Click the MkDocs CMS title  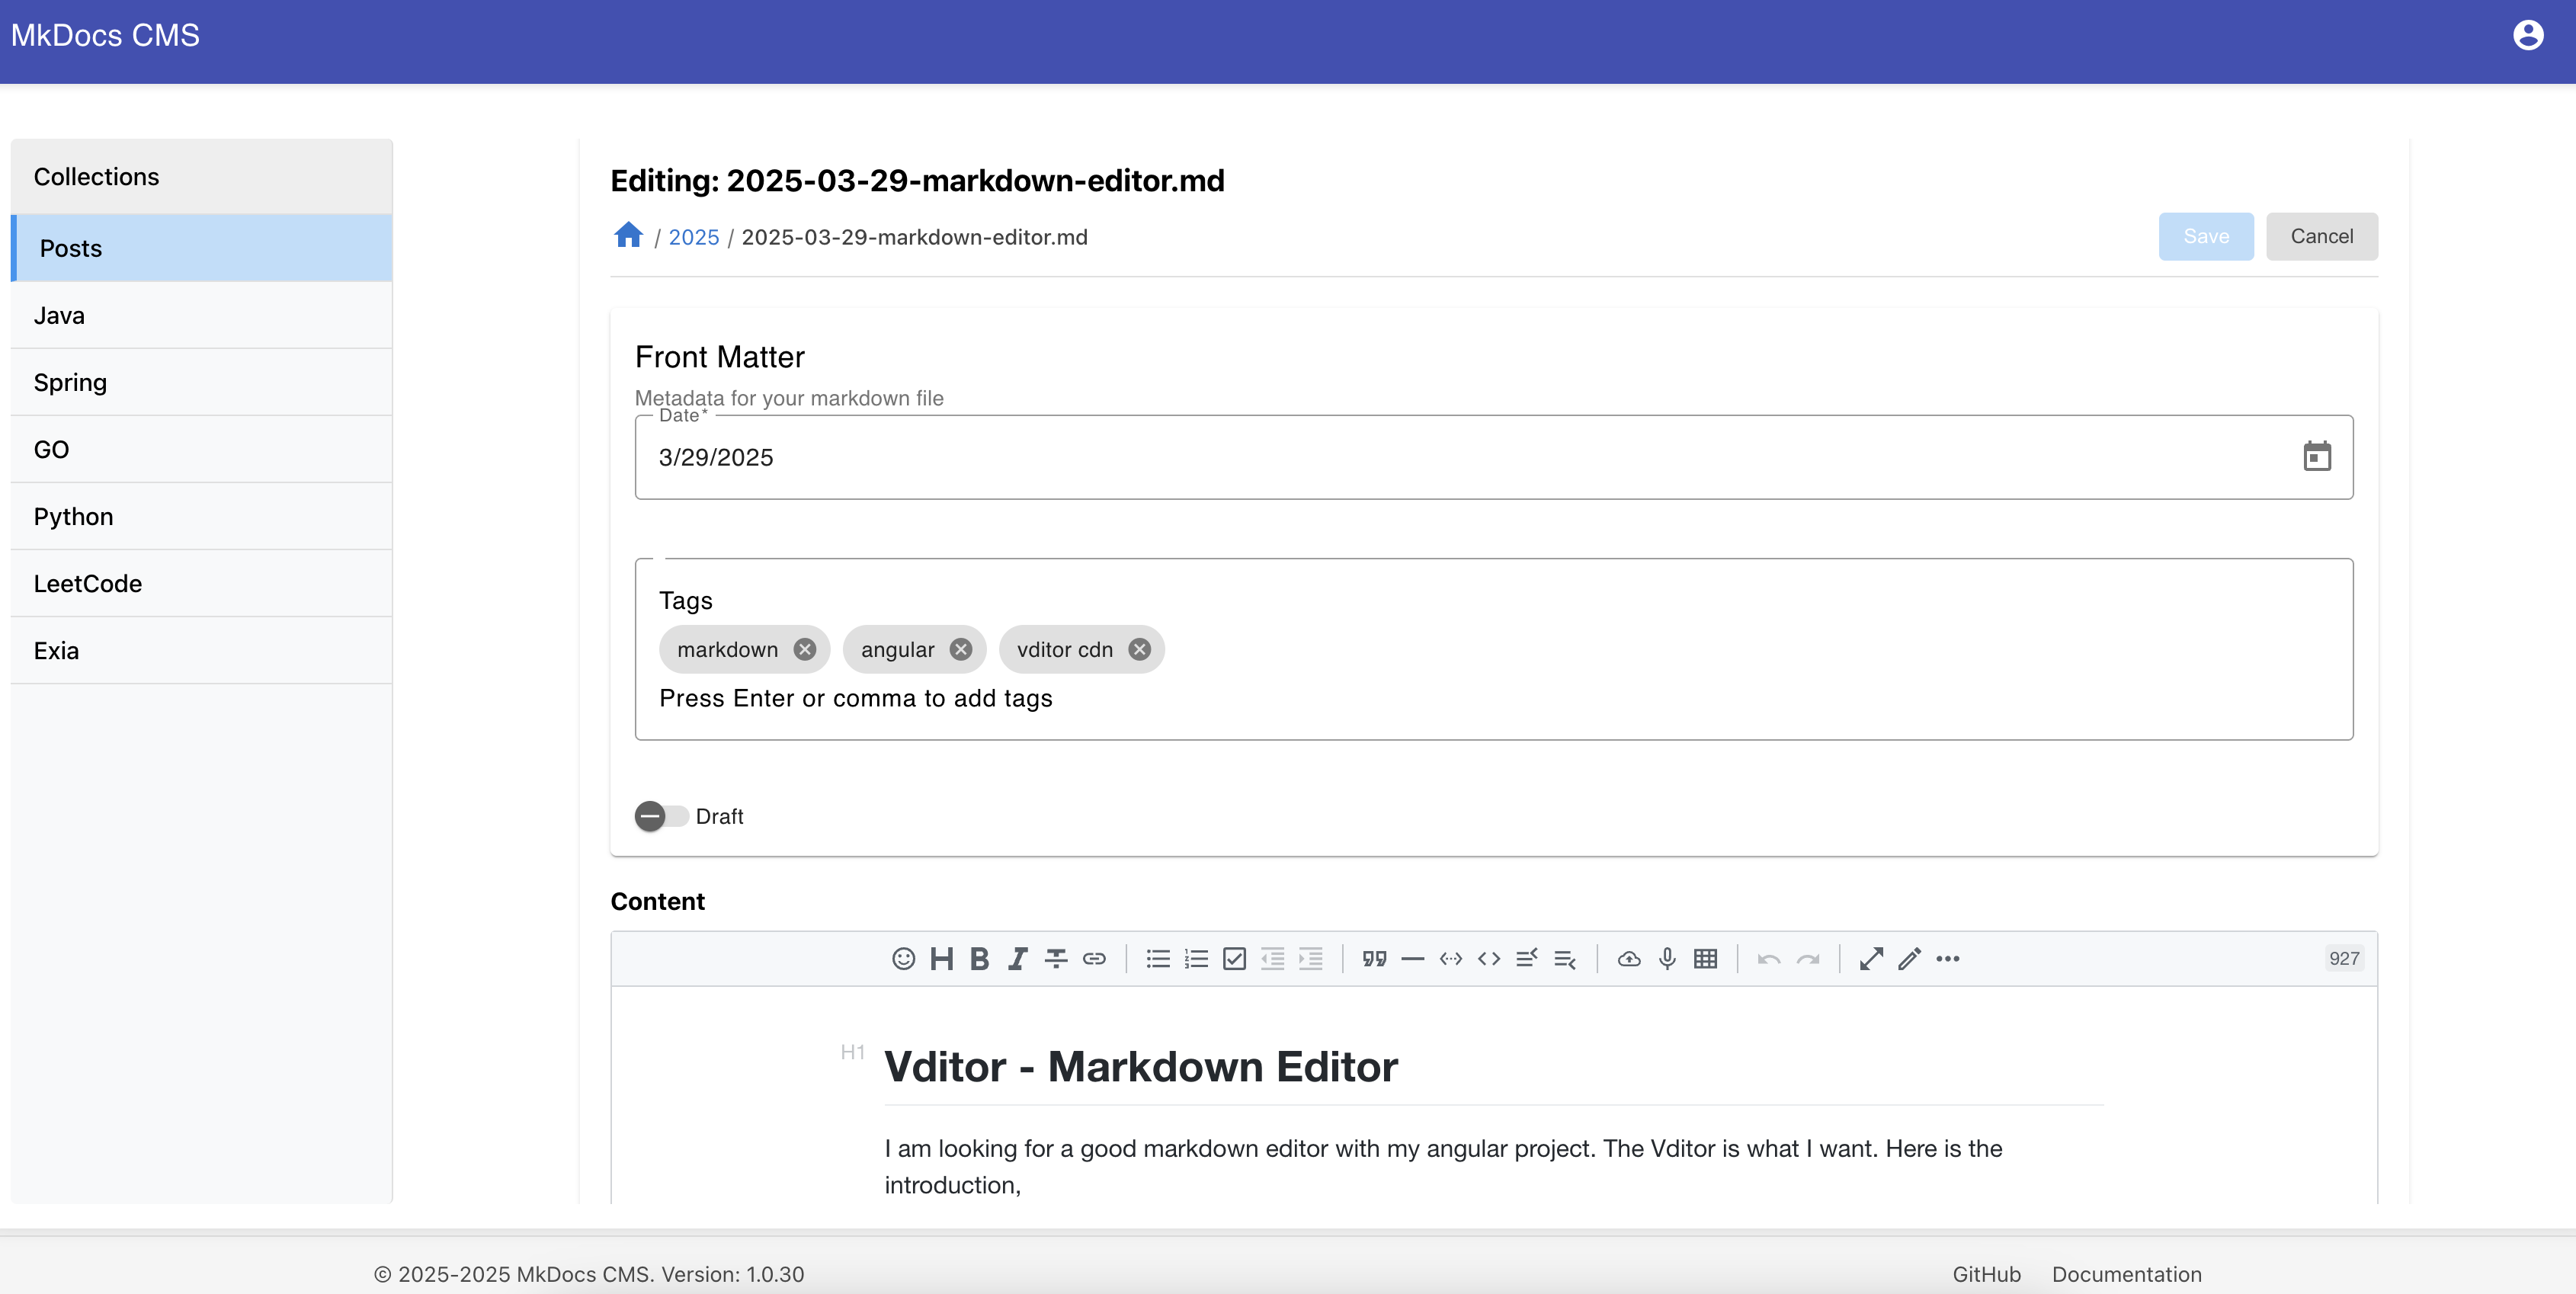[x=105, y=35]
